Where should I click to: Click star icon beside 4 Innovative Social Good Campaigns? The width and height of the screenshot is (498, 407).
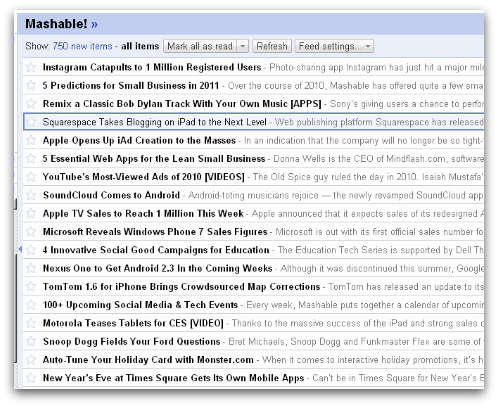coord(31,250)
